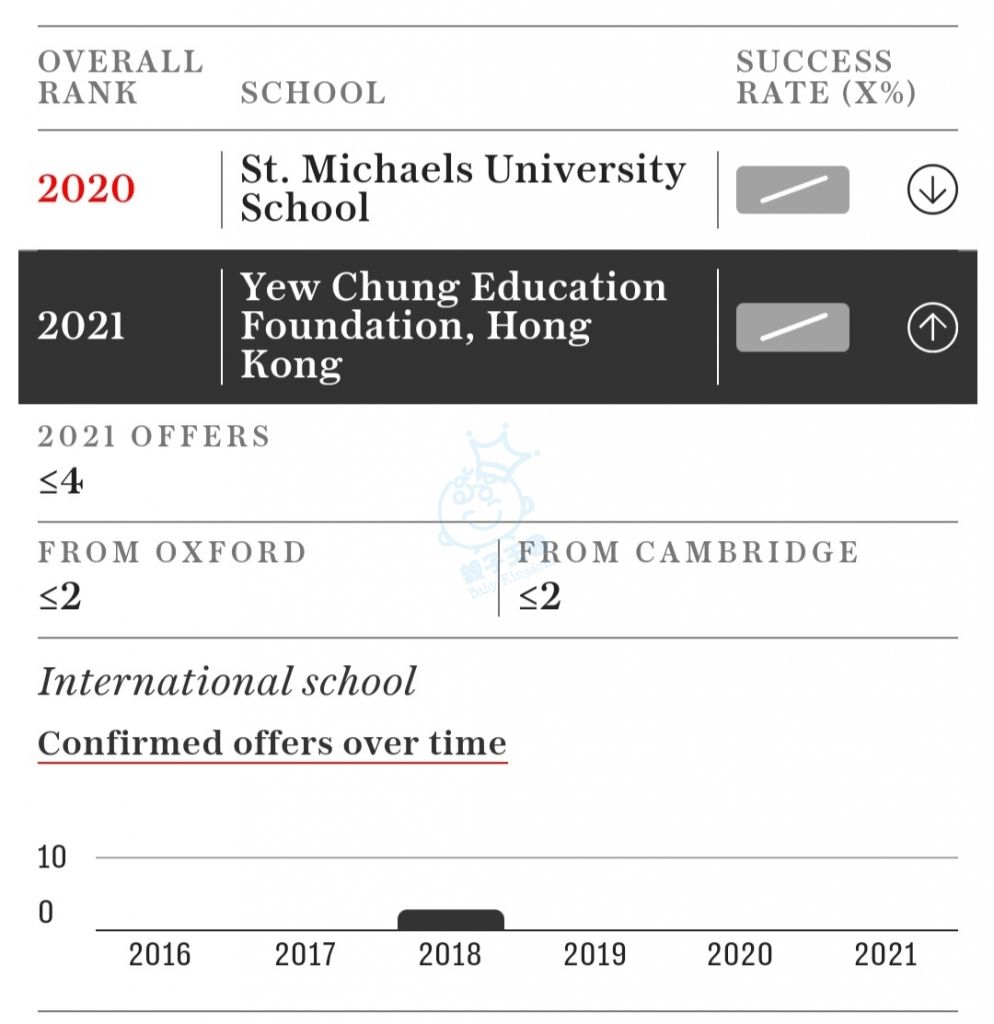Viewport: 994px width, 1024px height.
Task: Click the 2018 bar in offers chart
Action: [451, 920]
